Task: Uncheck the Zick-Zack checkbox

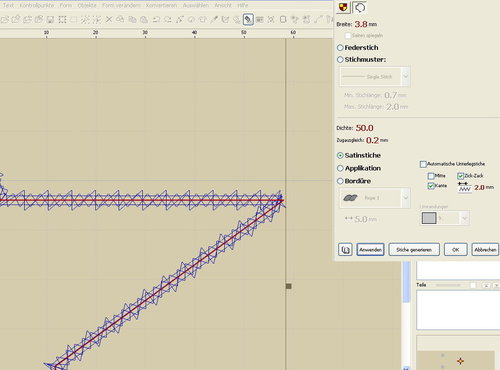Action: pyautogui.click(x=460, y=176)
